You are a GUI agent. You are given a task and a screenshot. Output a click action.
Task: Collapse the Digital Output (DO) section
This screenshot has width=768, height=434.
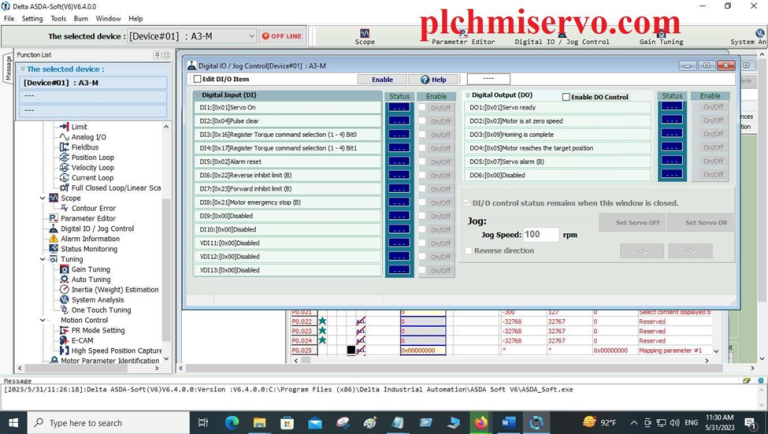[x=467, y=95]
